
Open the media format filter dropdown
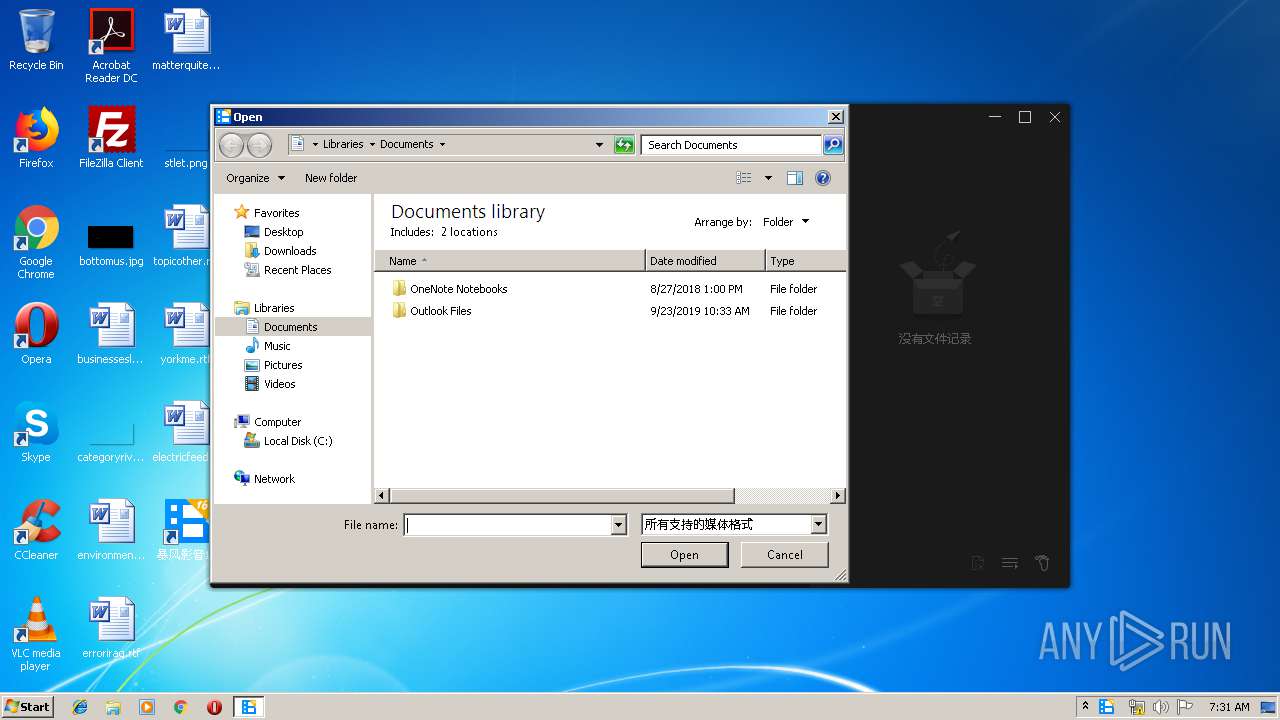pyautogui.click(x=818, y=525)
